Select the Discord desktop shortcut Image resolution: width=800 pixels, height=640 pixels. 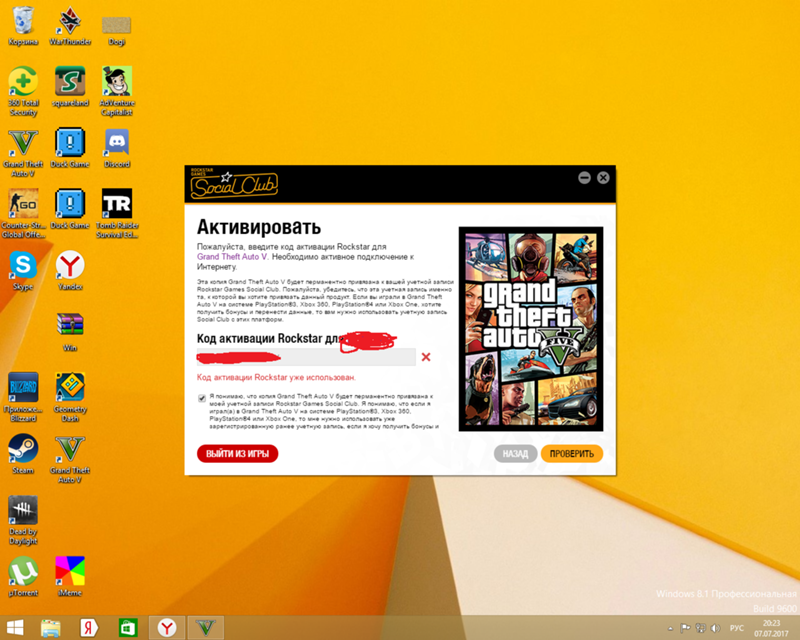(117, 148)
